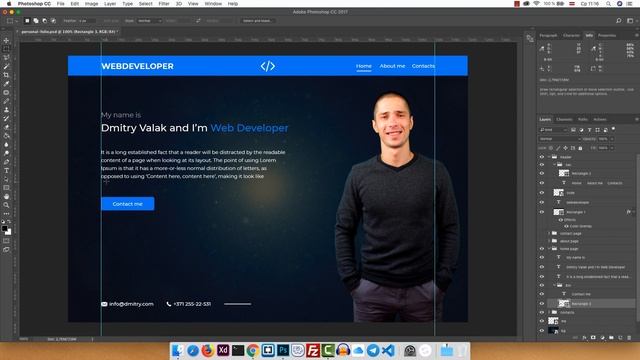Switch to the Properties tab
This screenshot has width=640, height=360.
(x=607, y=36)
